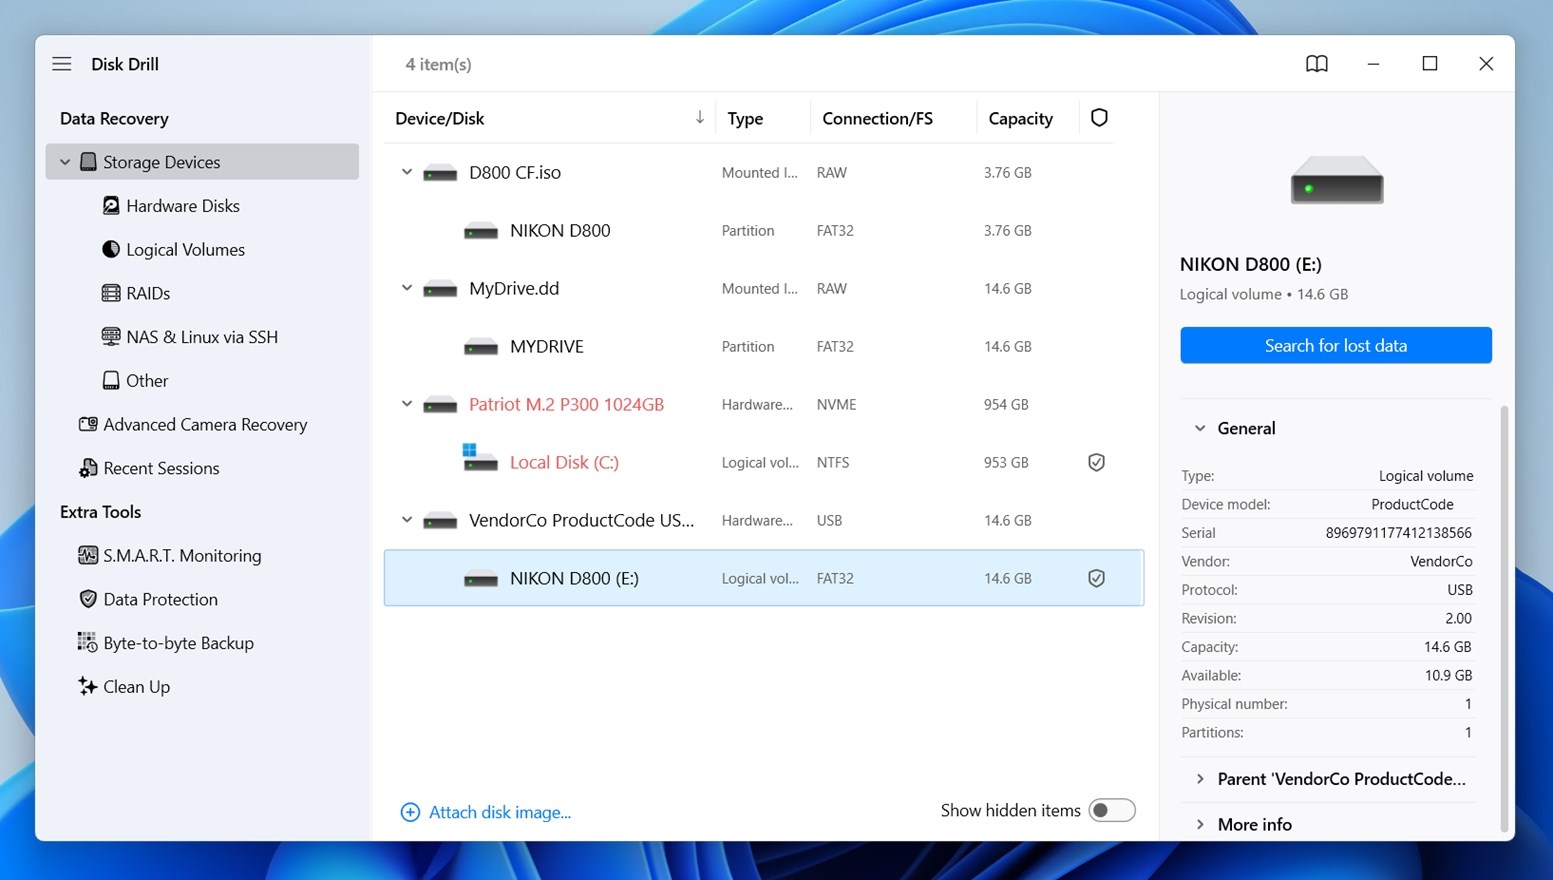Click the details panel vertical scrollbar

[x=1504, y=618]
